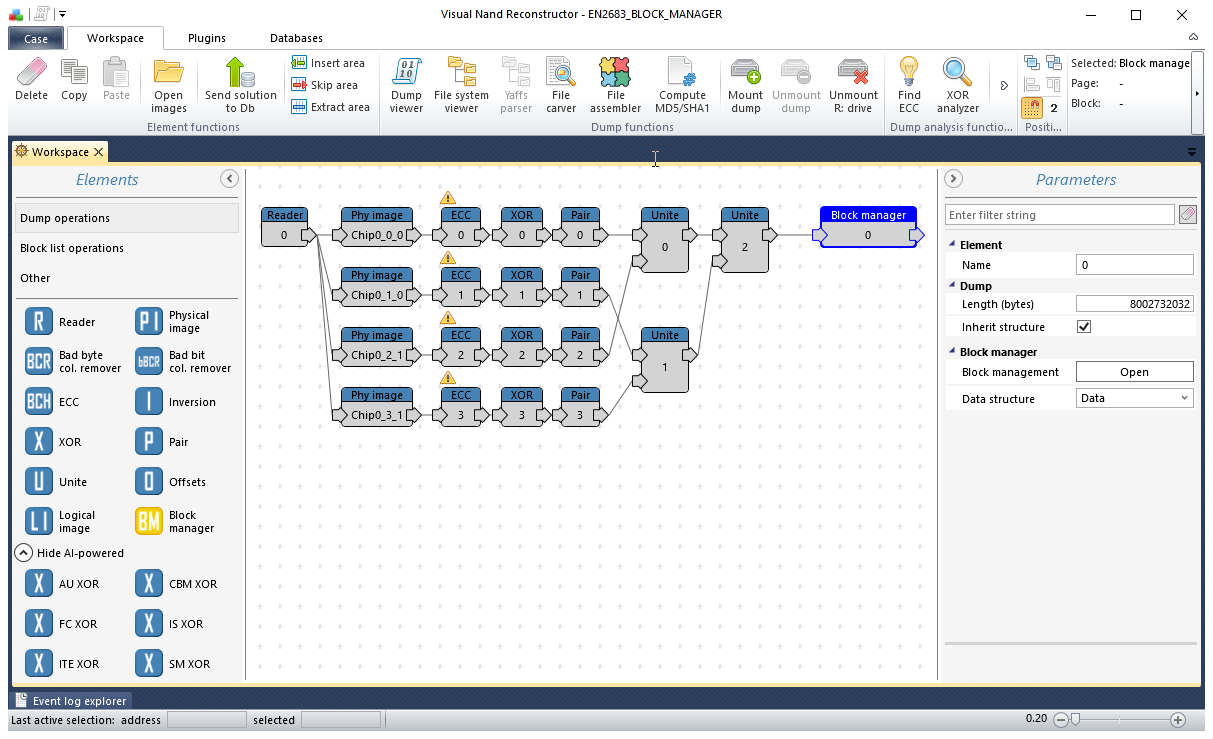Switch to the Plugins ribbon tab
This screenshot has height=739, width=1213.
coord(207,38)
